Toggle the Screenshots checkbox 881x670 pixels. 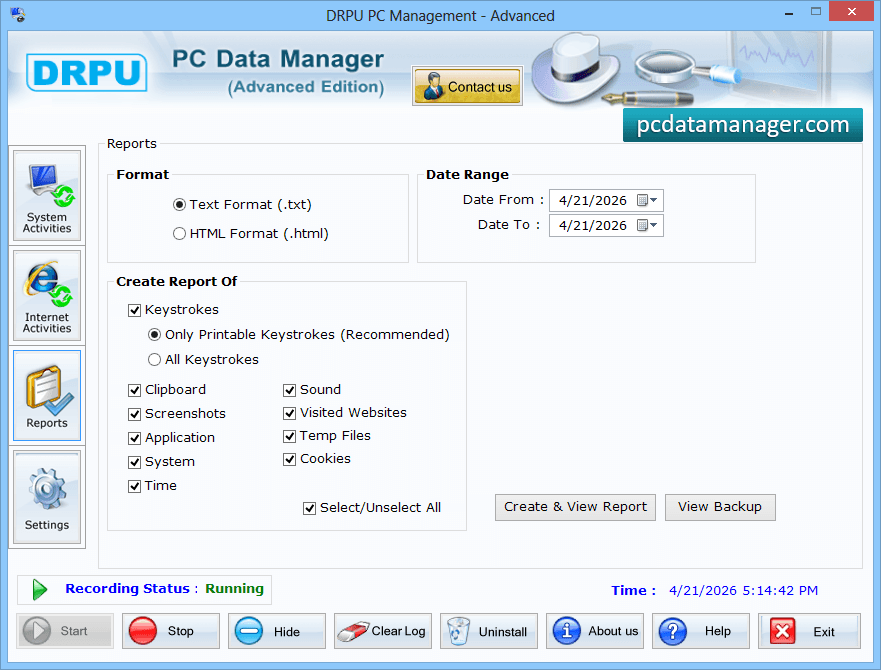[134, 414]
